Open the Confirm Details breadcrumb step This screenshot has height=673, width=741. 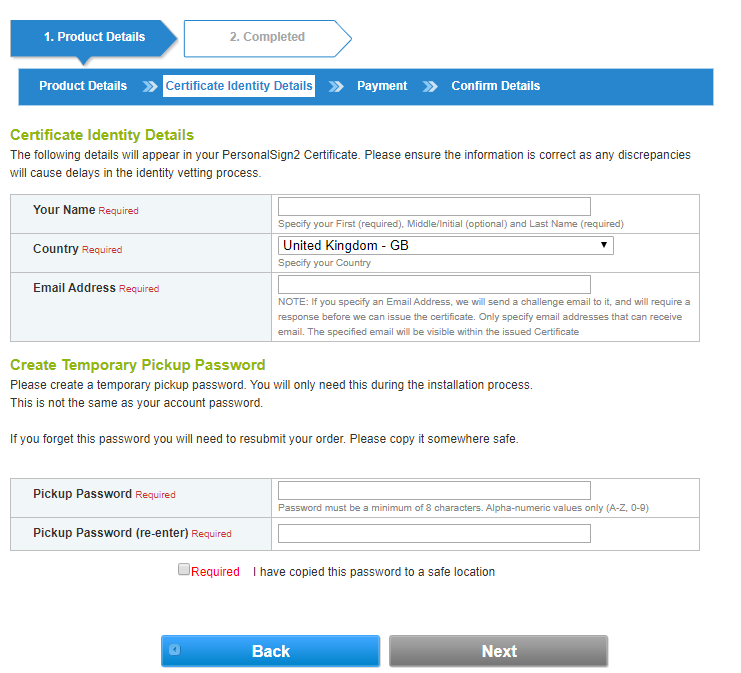(x=495, y=86)
